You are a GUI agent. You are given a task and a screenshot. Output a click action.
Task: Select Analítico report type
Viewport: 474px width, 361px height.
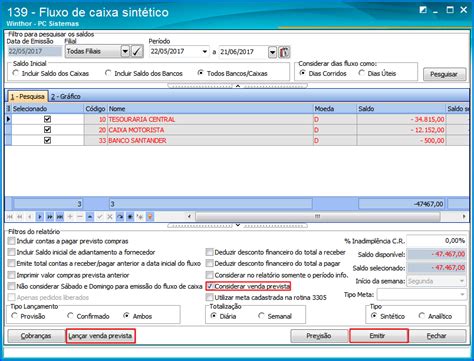pyautogui.click(x=422, y=316)
